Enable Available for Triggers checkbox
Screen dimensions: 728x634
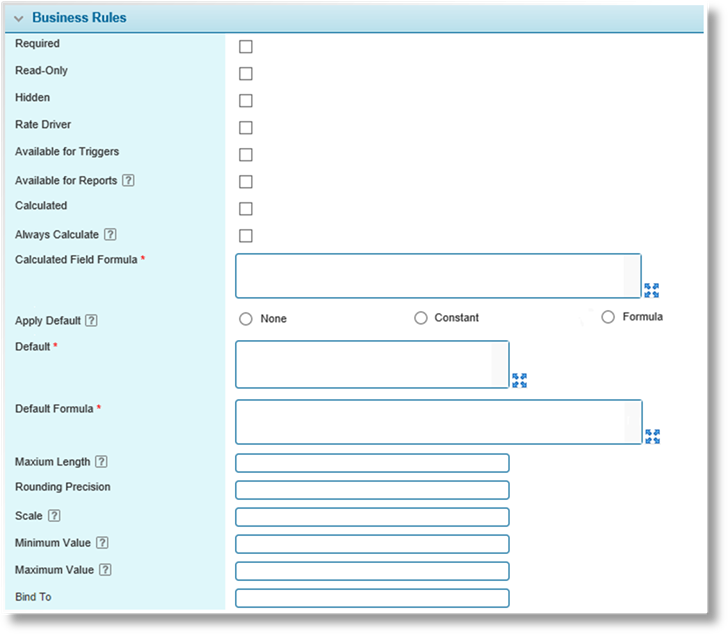click(246, 155)
